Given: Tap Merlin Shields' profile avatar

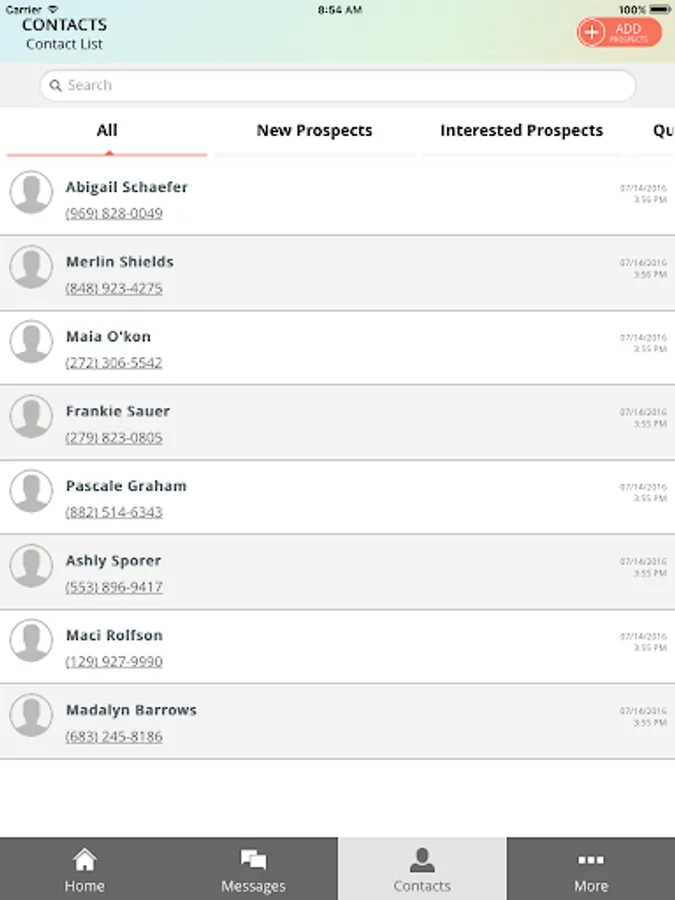Looking at the screenshot, I should 31,267.
